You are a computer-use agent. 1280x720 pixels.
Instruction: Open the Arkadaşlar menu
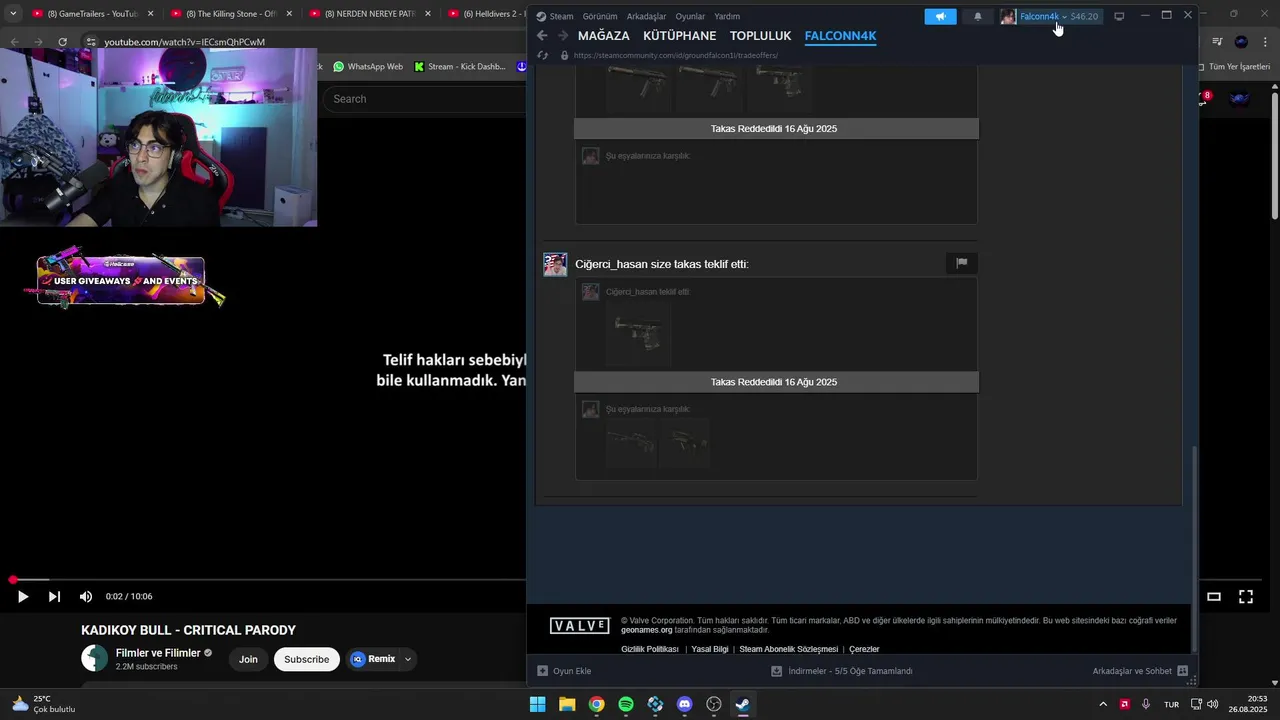click(646, 16)
